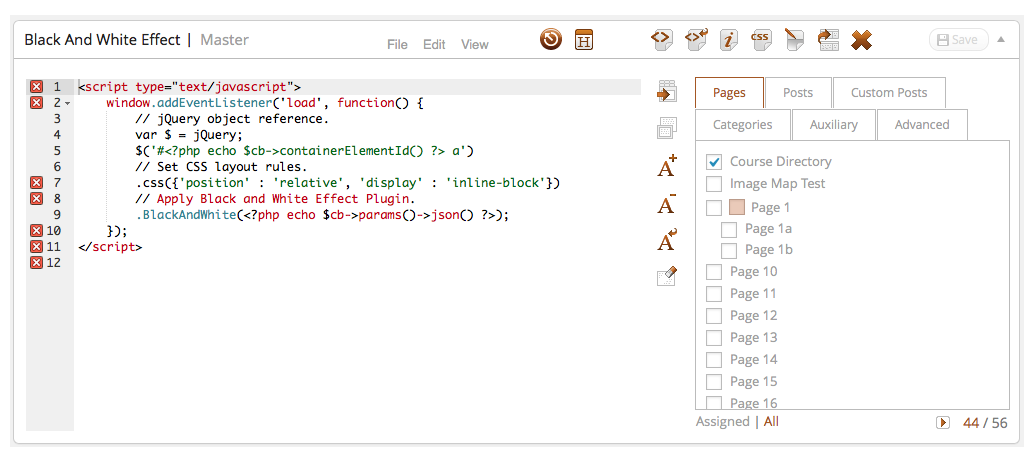Check the Page 1 checkbox

click(714, 208)
